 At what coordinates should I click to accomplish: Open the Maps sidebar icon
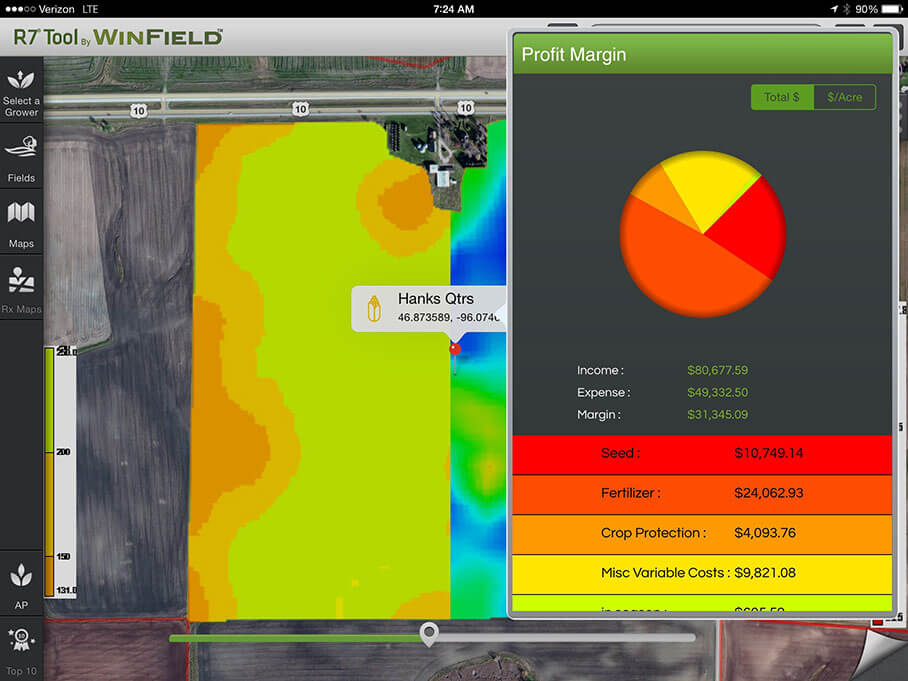click(x=21, y=223)
